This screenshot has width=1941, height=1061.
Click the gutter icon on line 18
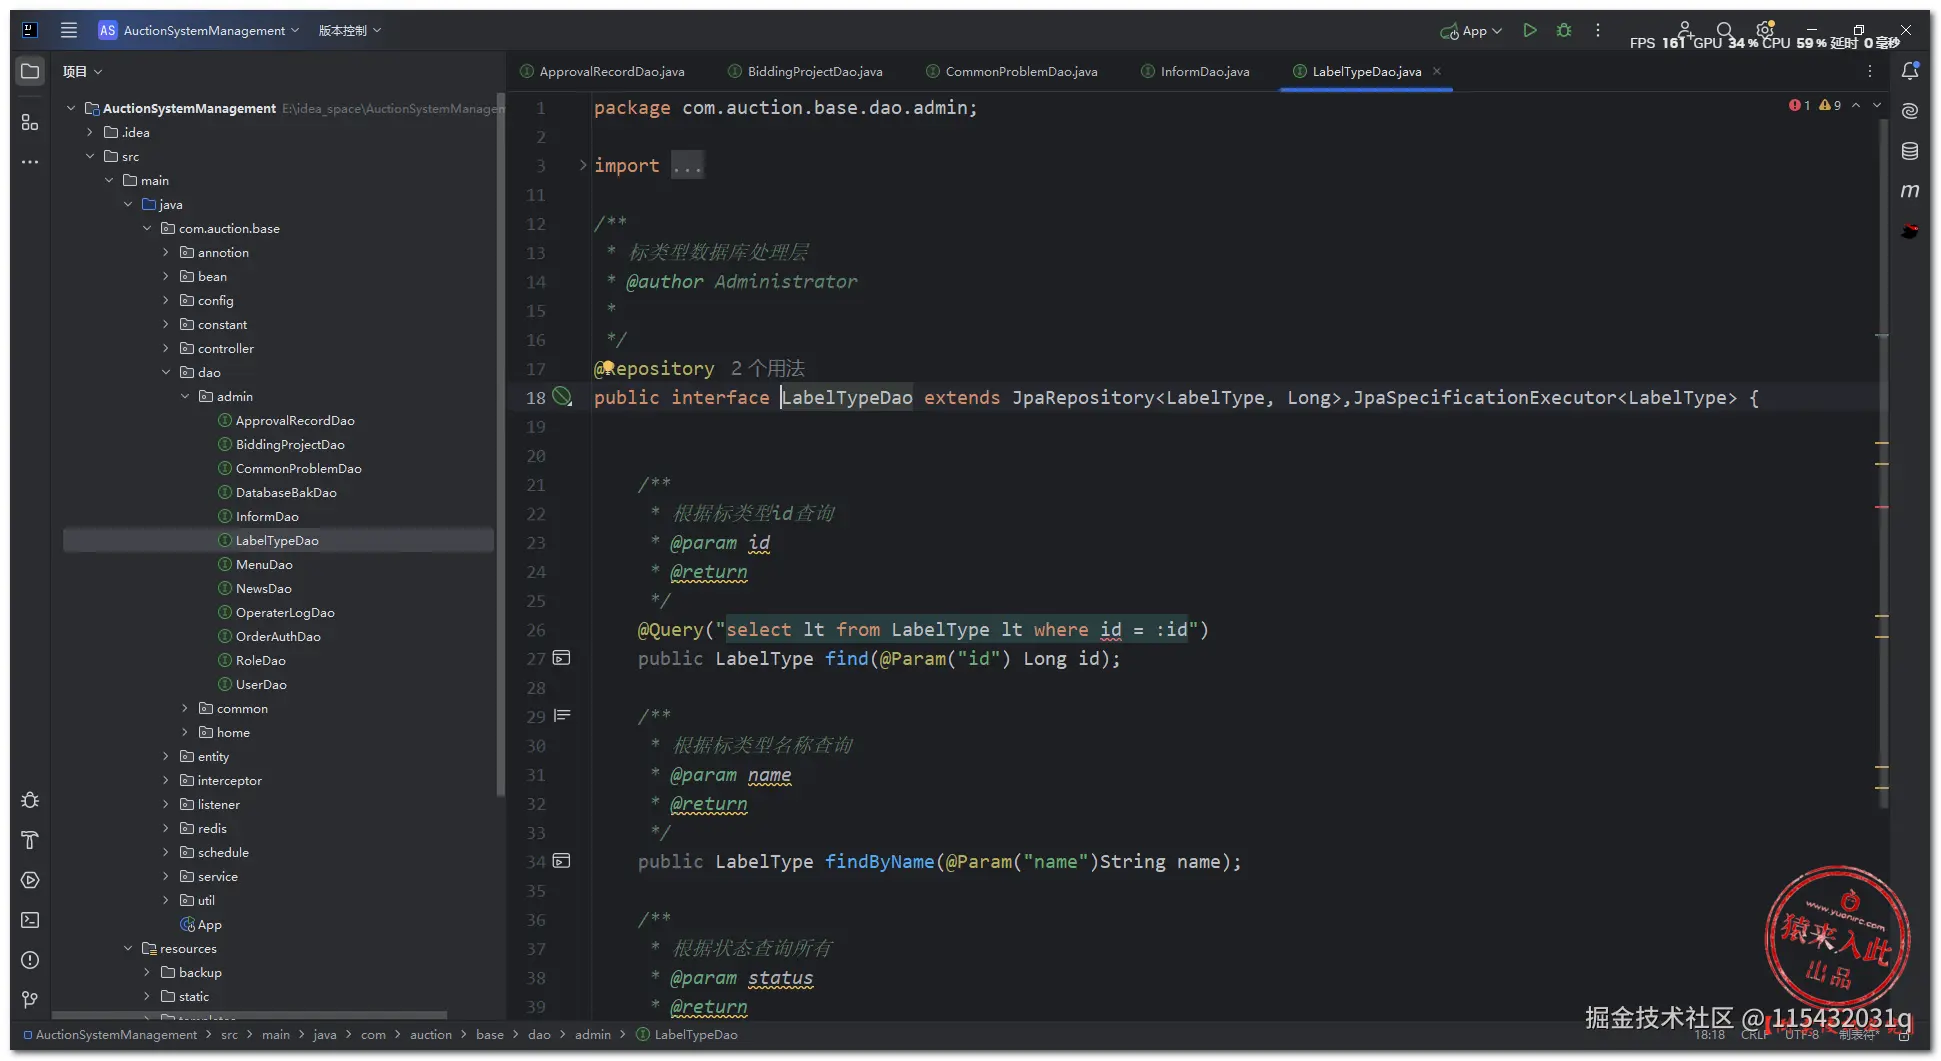click(563, 397)
